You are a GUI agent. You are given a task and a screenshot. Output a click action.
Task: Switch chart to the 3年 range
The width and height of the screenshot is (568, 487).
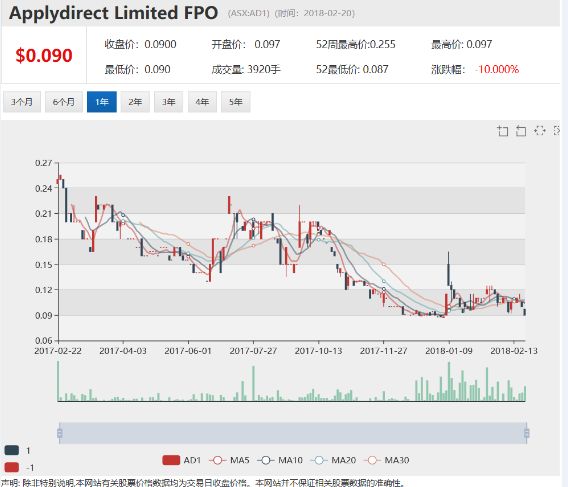click(168, 102)
